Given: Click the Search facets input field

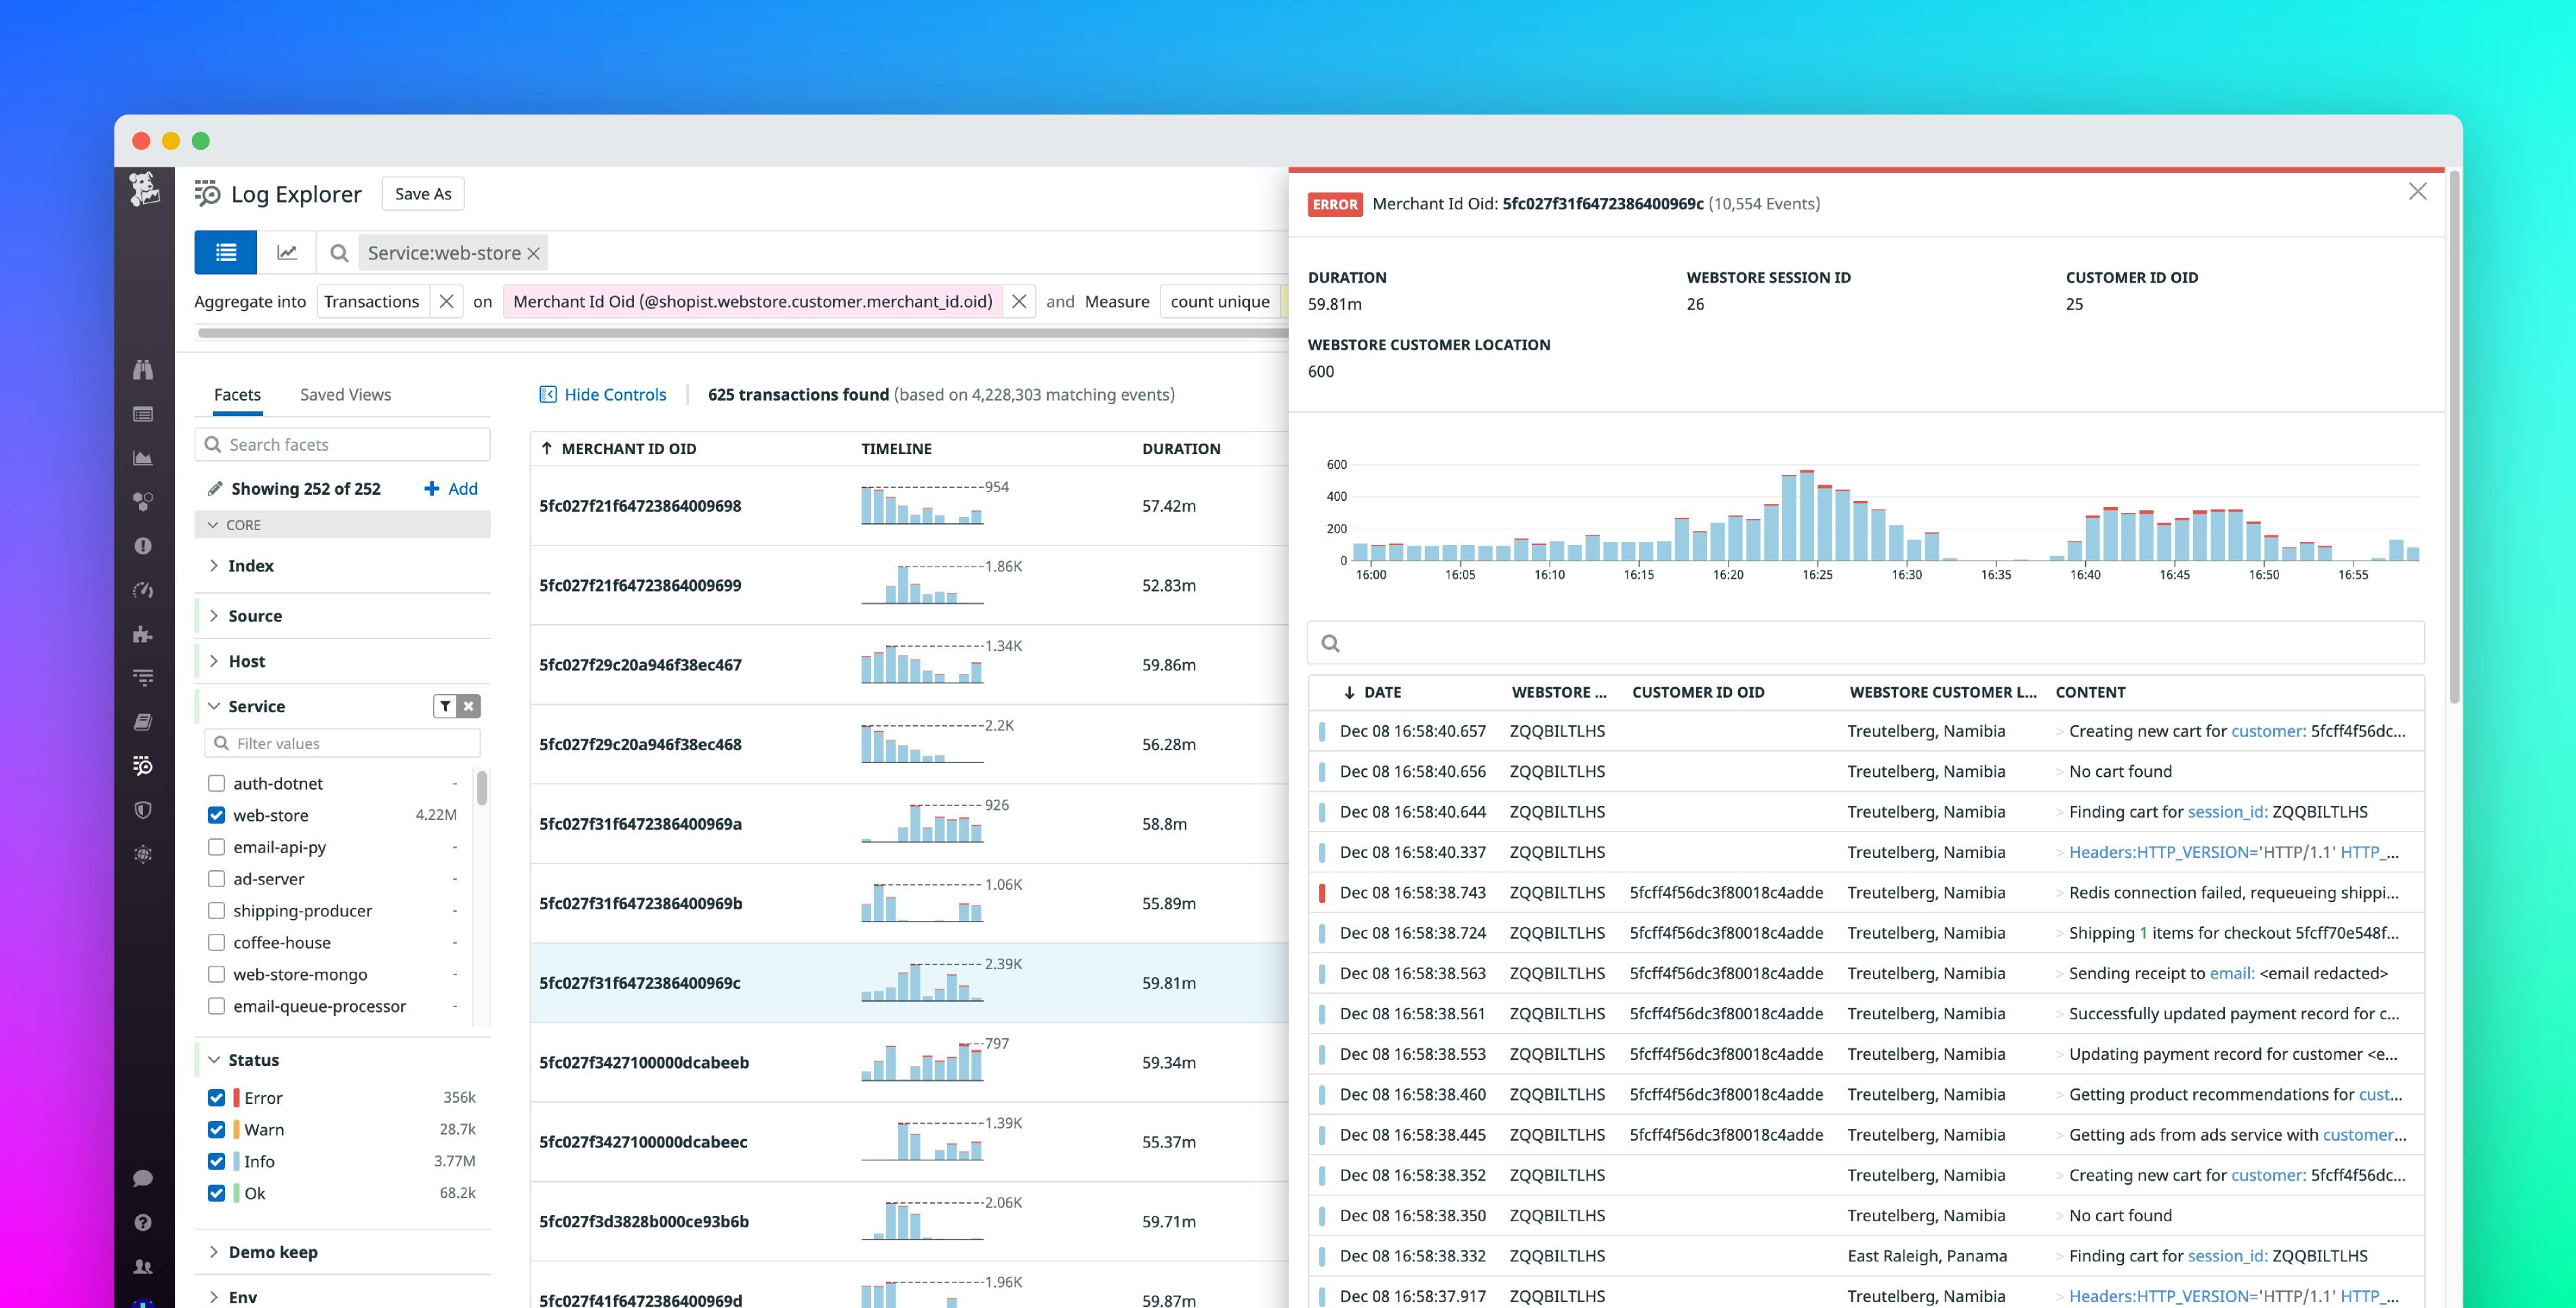Looking at the screenshot, I should (342, 444).
